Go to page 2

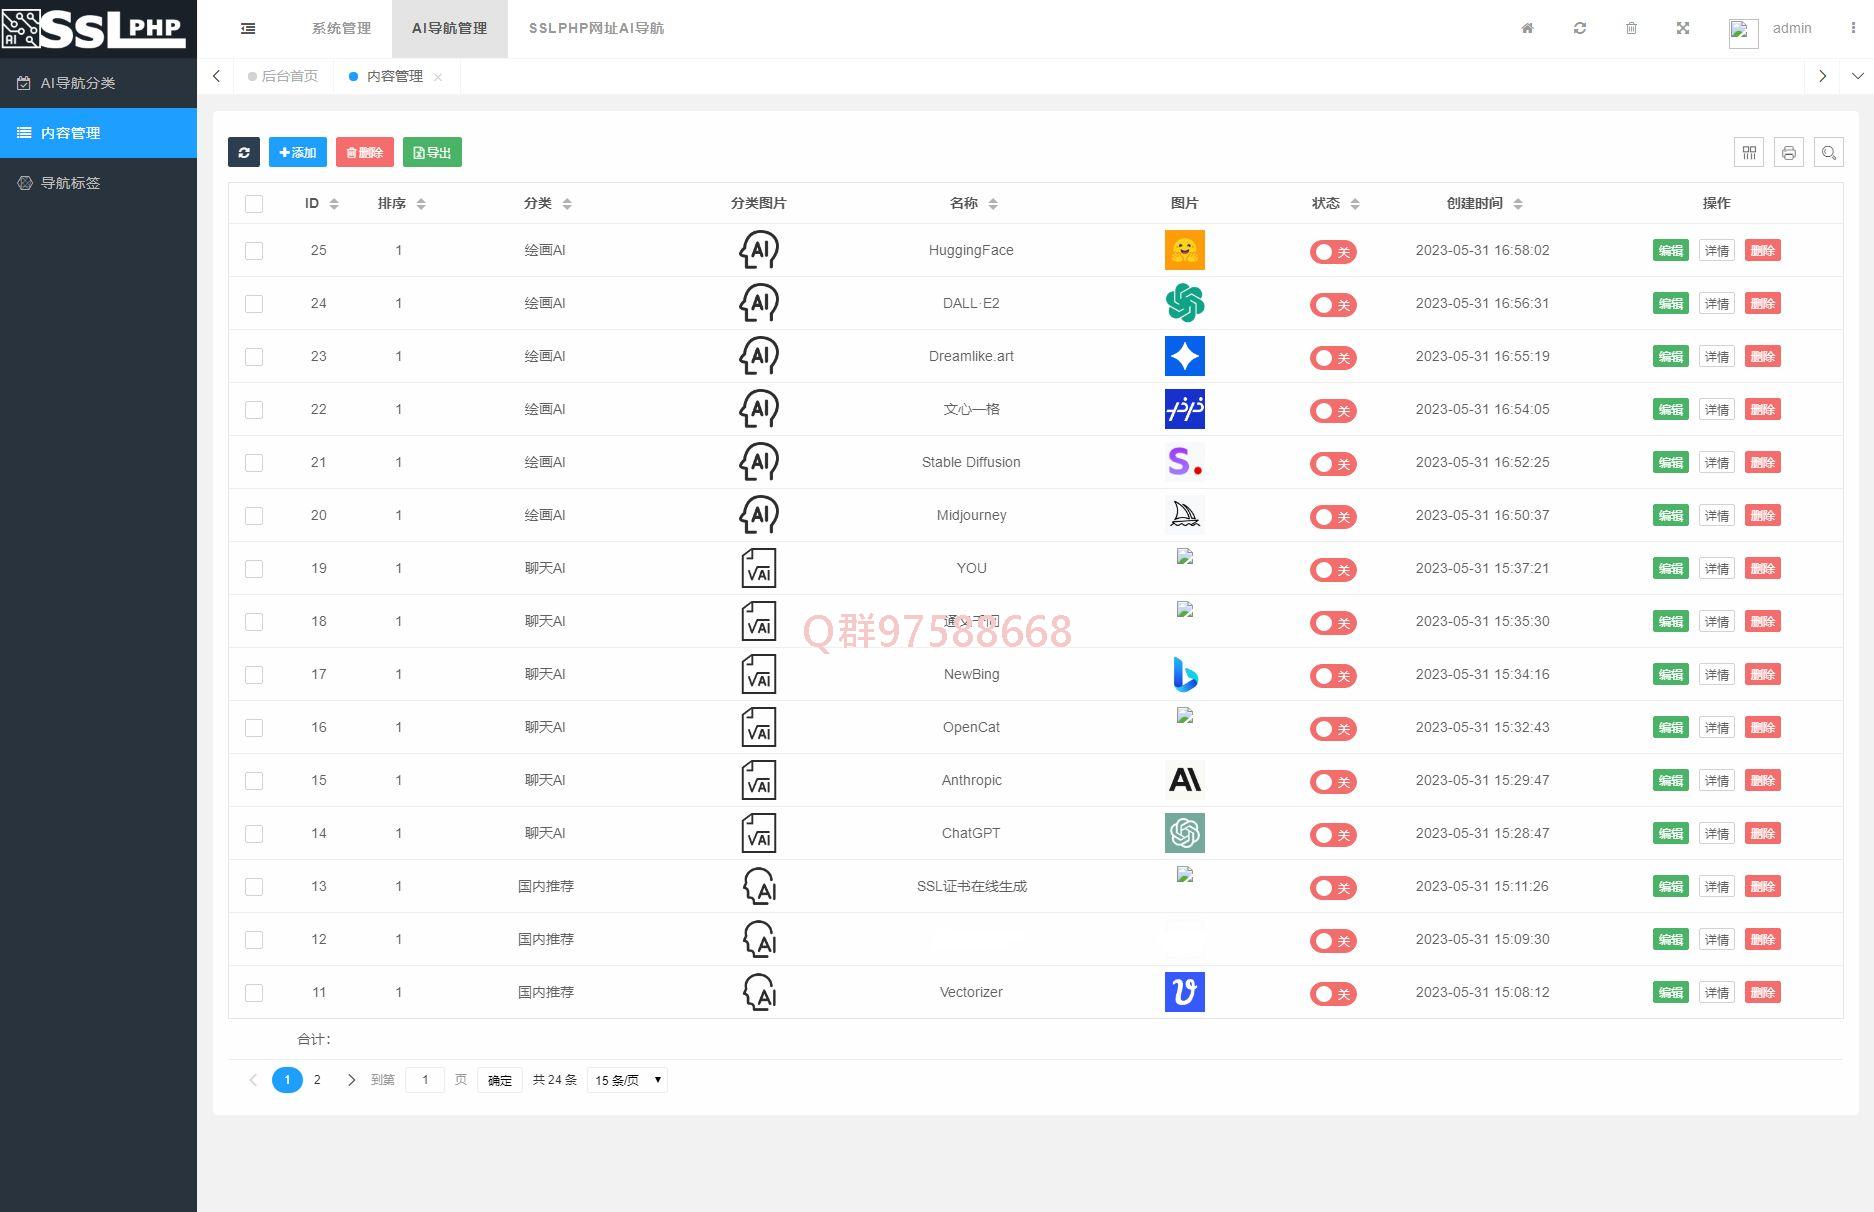(317, 1080)
